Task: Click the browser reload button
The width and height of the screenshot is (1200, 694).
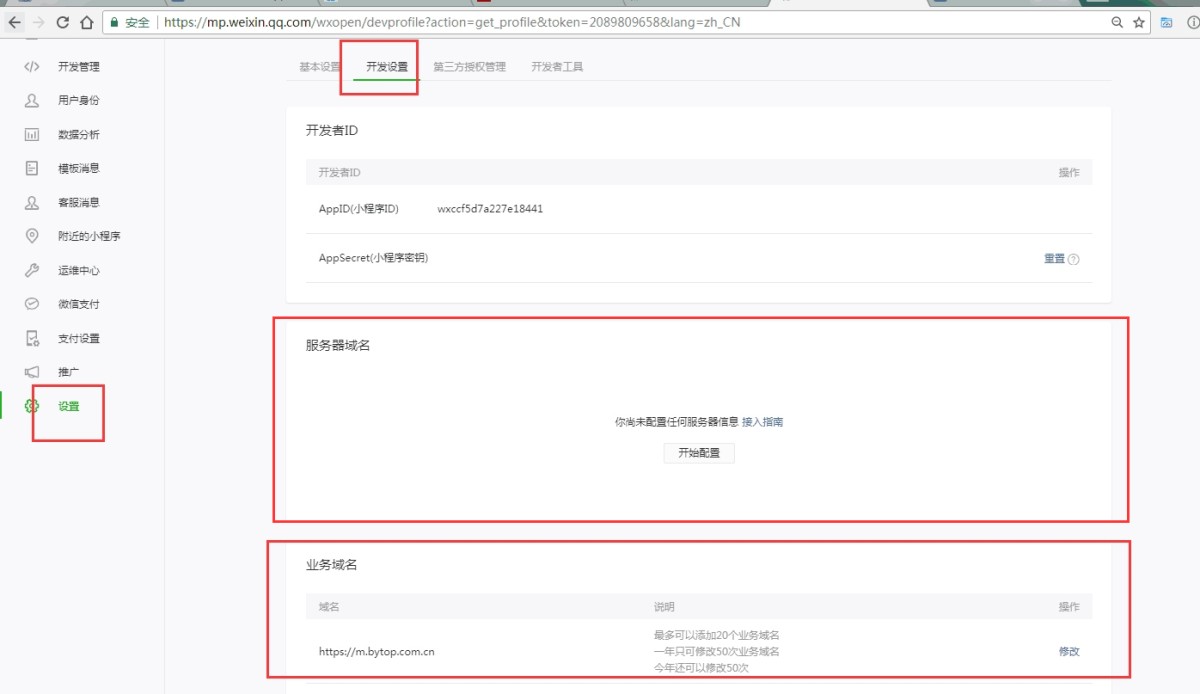Action: (63, 22)
